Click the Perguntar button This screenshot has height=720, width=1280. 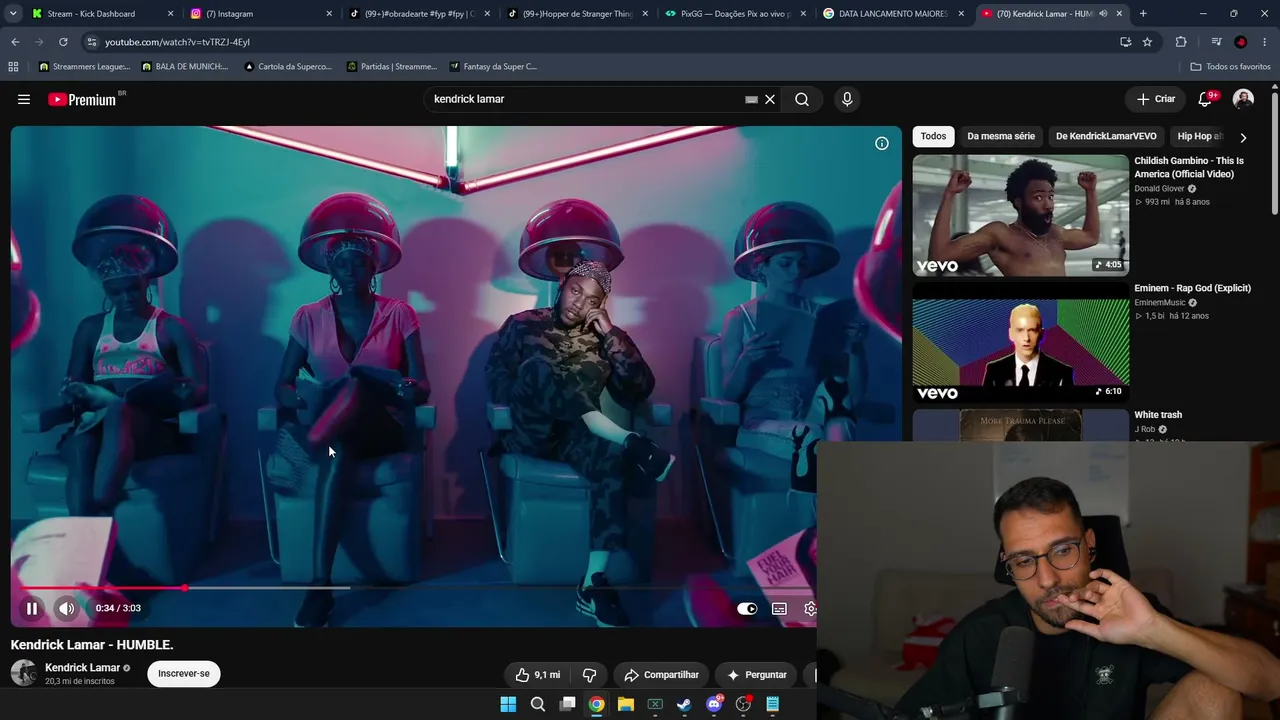tap(757, 675)
